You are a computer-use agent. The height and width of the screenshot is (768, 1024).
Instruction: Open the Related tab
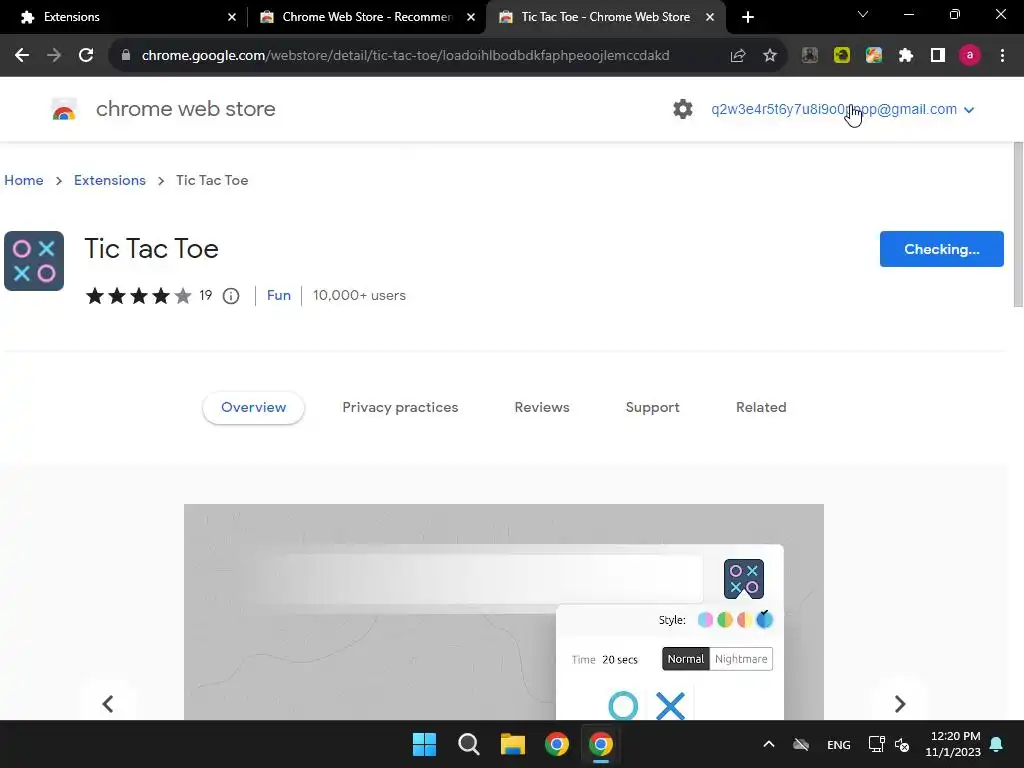pos(761,408)
